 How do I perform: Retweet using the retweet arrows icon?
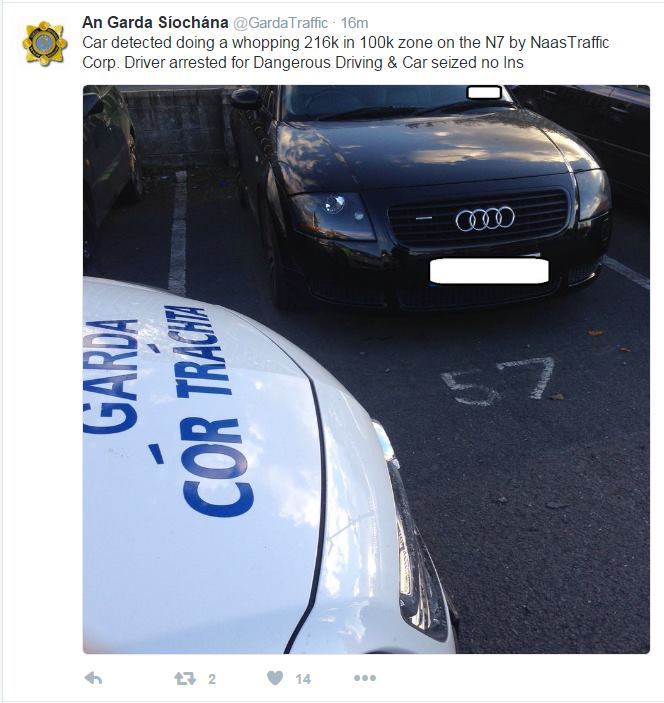[x=185, y=678]
